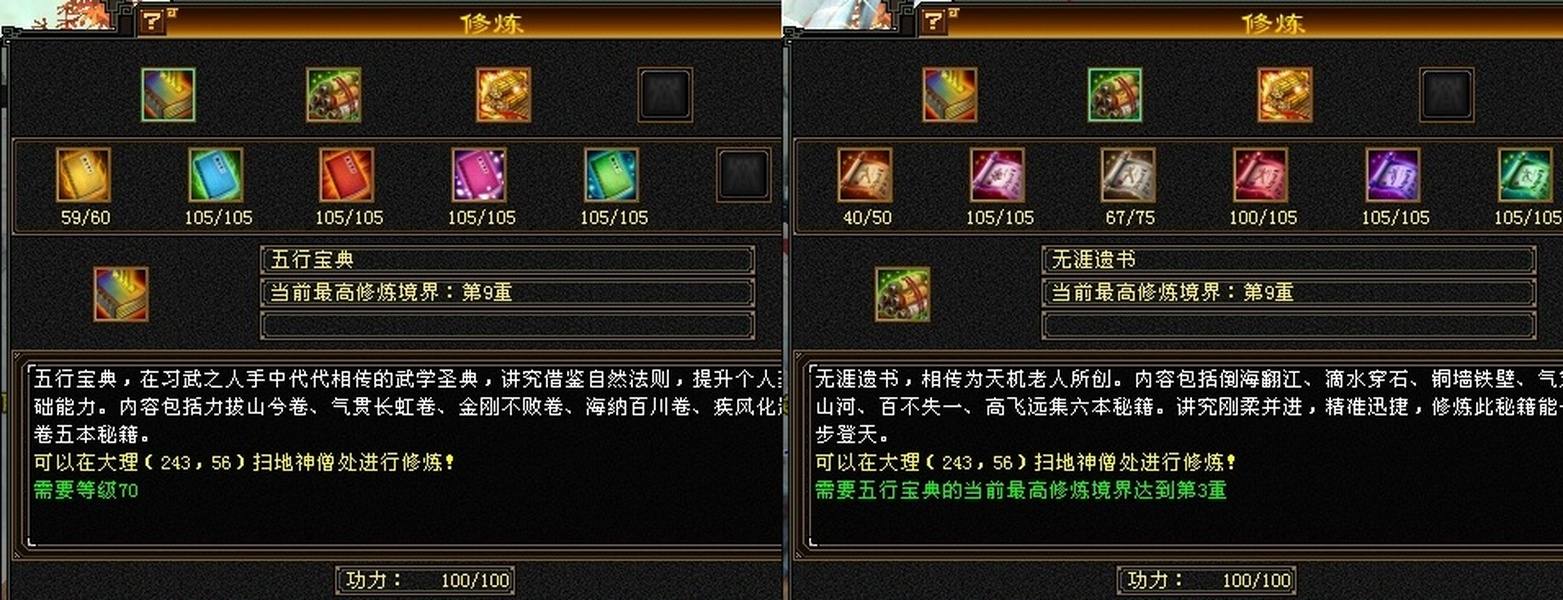Viewport: 1563px width, 600px height.
Task: Click the scroll showing 40/50
Action: (x=865, y=175)
